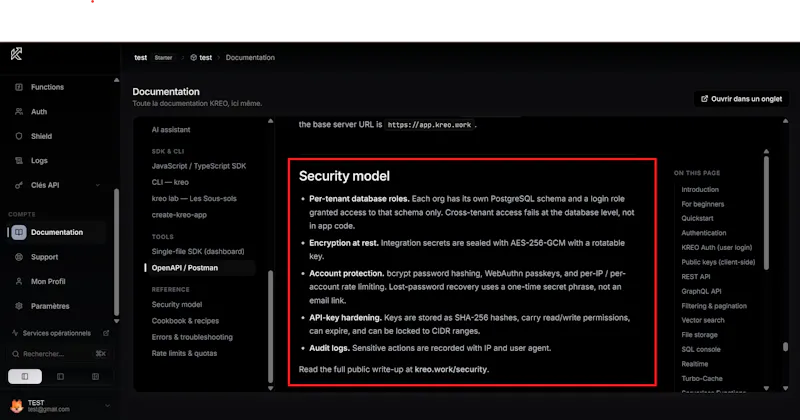Viewport: 800px width, 420px height.
Task: Open Support via its lifebuoy icon
Action: (19, 257)
